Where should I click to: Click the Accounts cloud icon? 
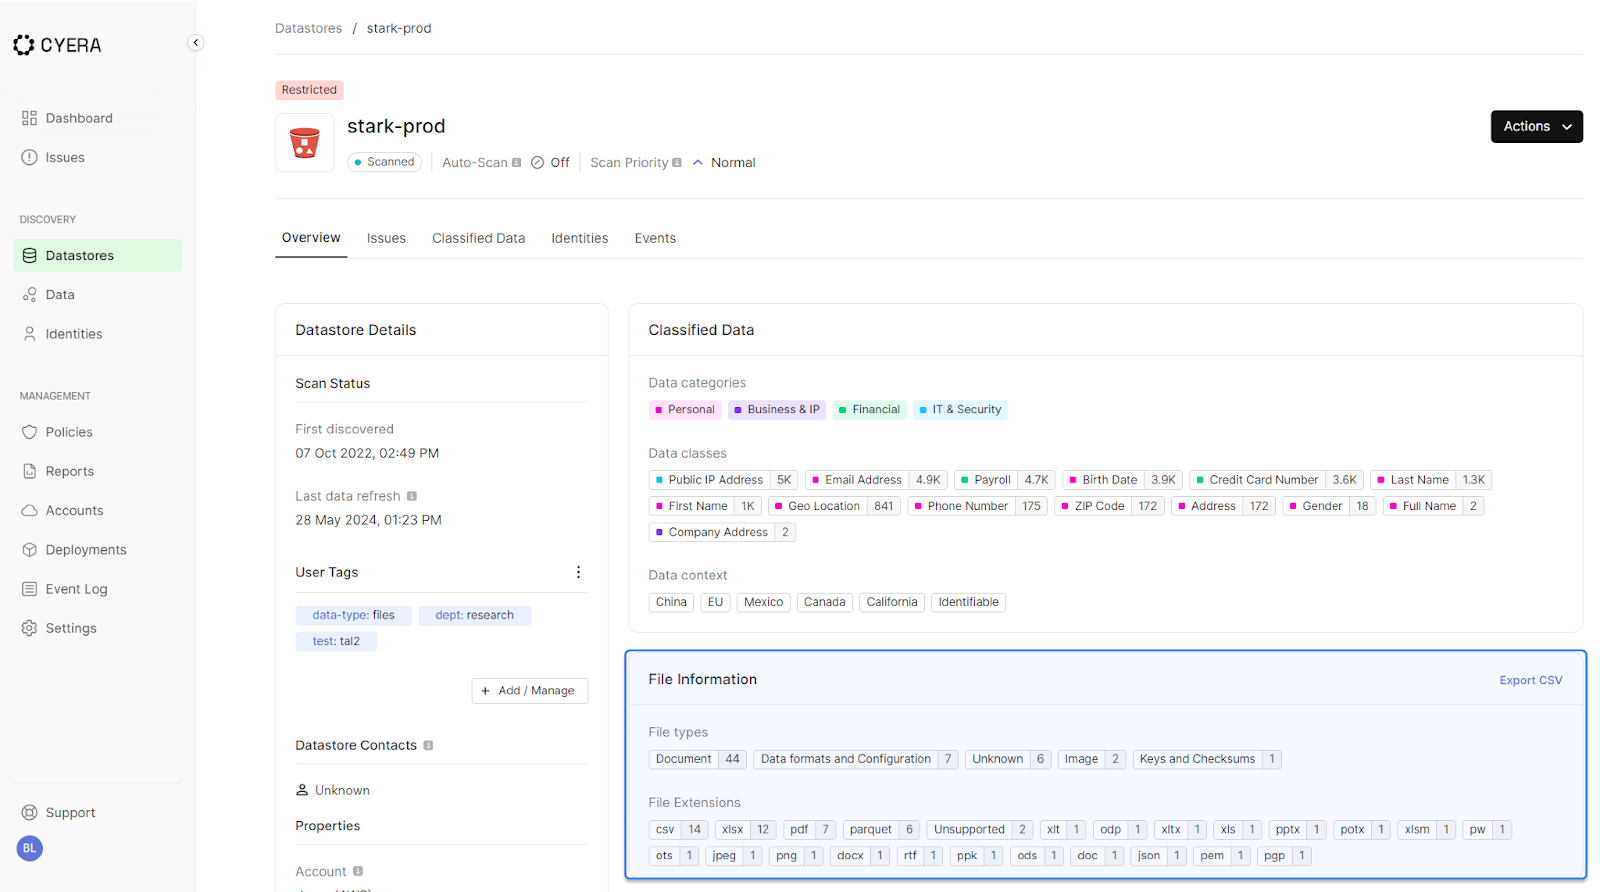point(29,510)
